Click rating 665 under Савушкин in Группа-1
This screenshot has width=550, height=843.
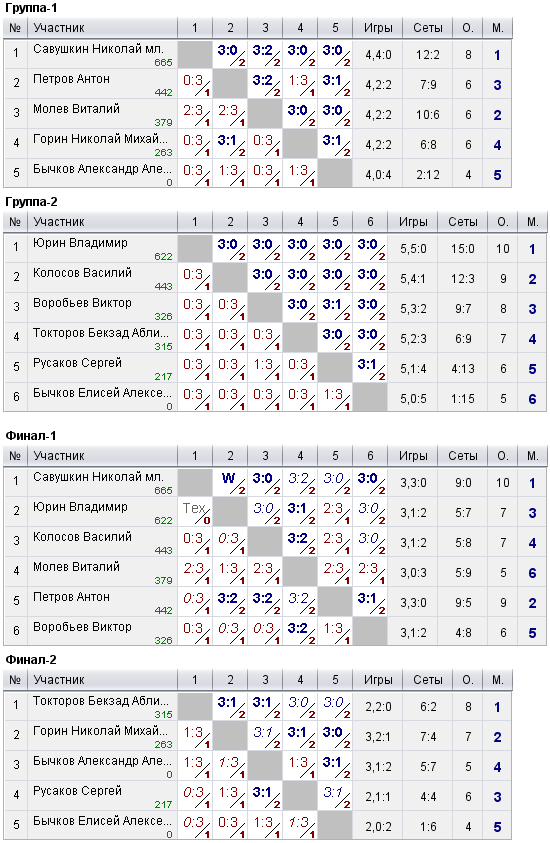click(163, 62)
